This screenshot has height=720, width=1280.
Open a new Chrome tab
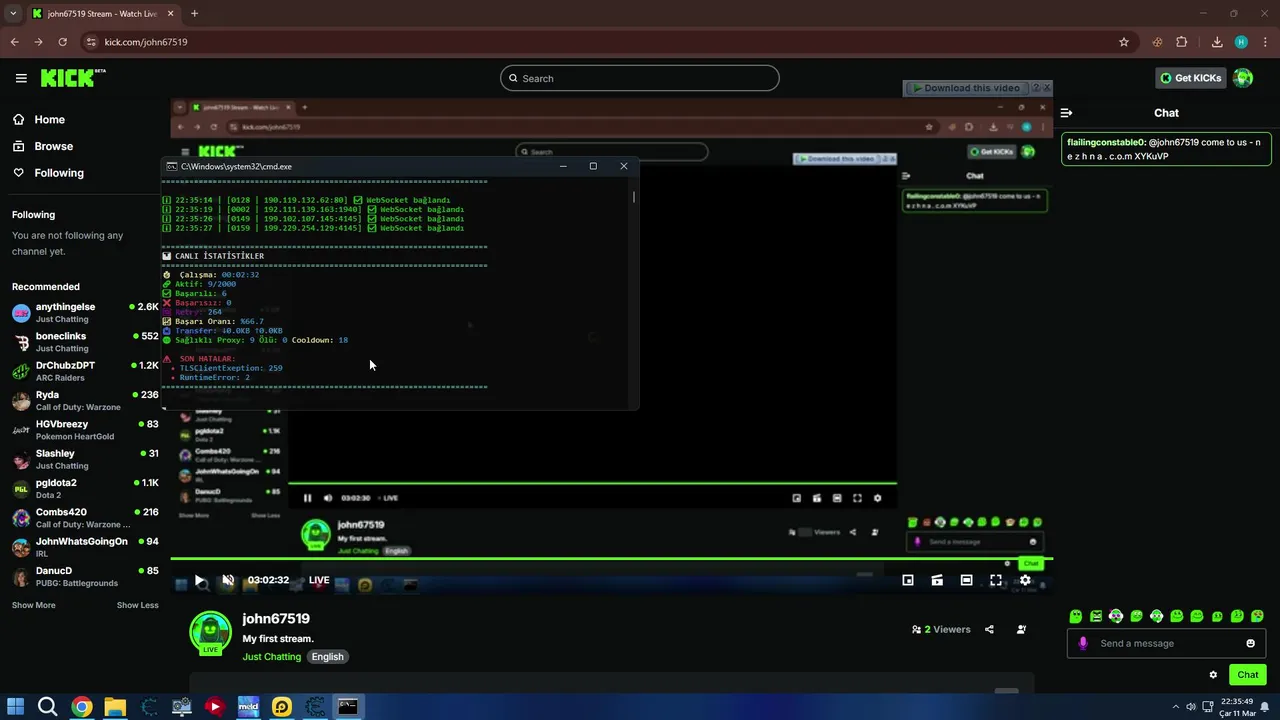coord(194,14)
